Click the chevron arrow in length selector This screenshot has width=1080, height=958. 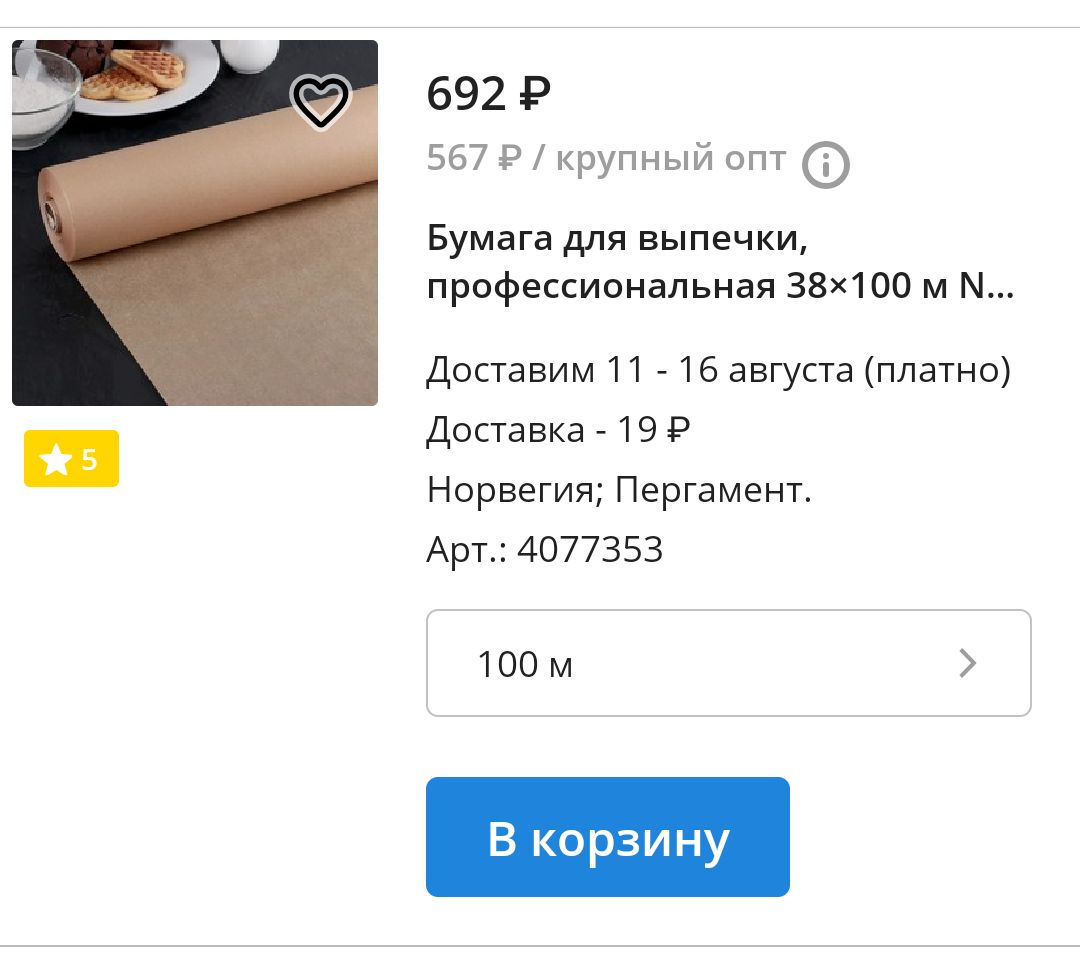968,663
